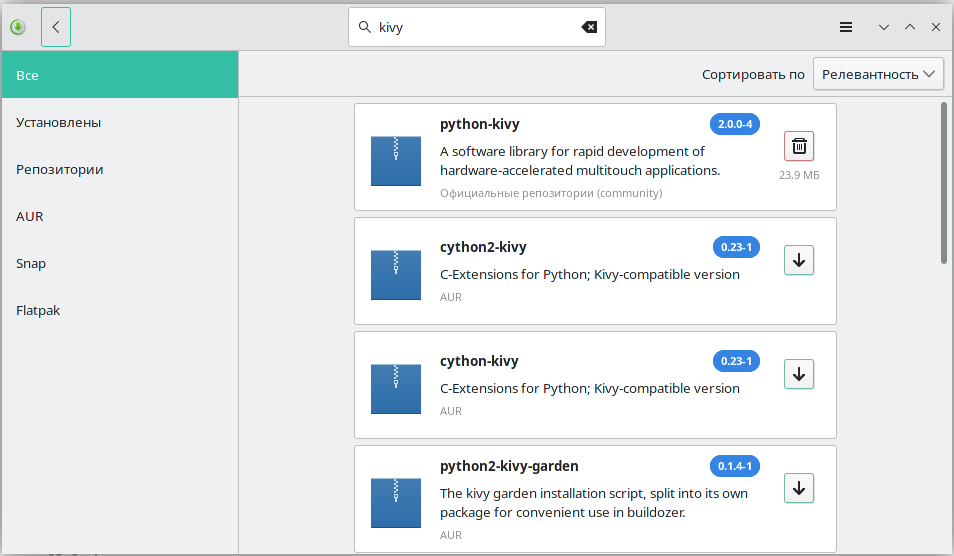Click the python-kivy package archive icon

[396, 160]
